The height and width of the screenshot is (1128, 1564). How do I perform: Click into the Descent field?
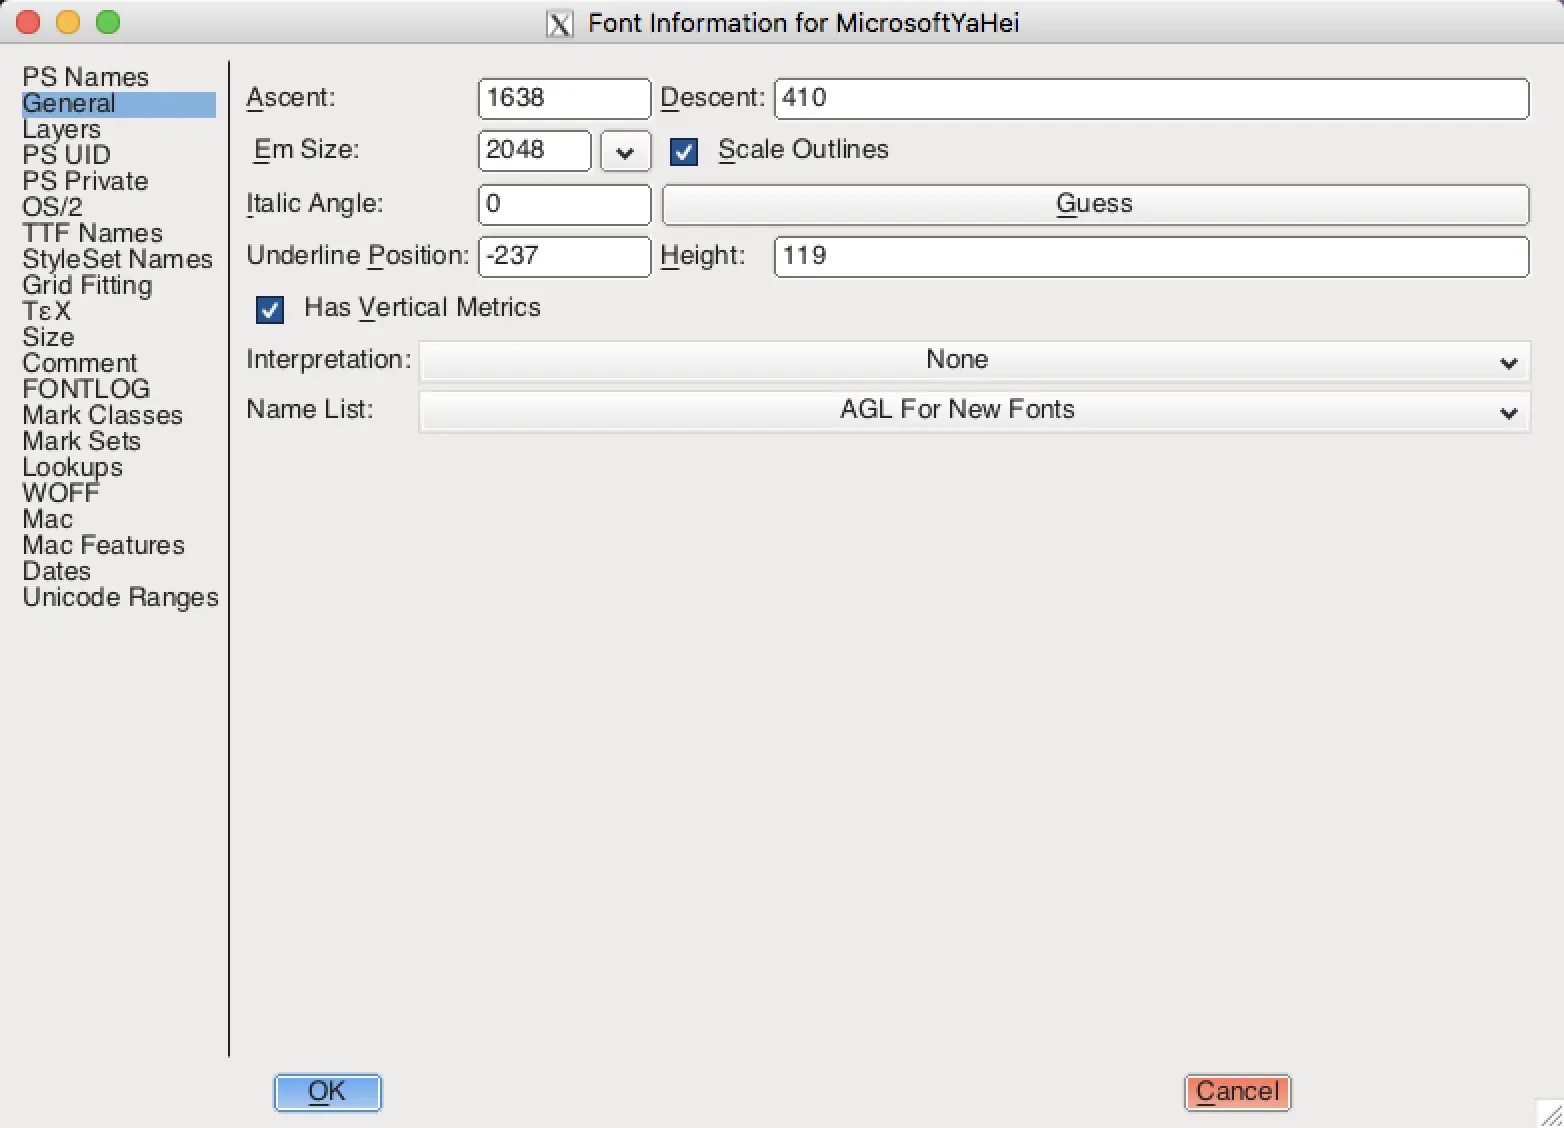[1152, 98]
